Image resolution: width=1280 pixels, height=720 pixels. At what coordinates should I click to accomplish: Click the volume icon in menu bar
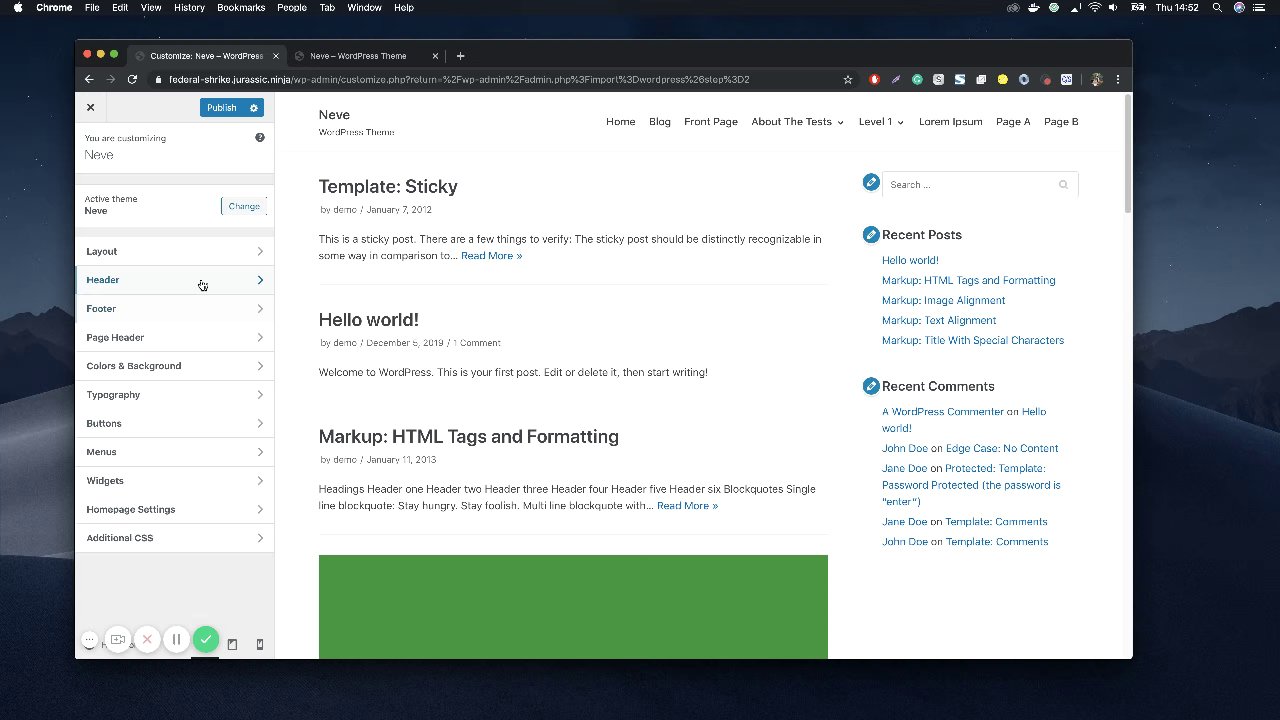pyautogui.click(x=1115, y=8)
